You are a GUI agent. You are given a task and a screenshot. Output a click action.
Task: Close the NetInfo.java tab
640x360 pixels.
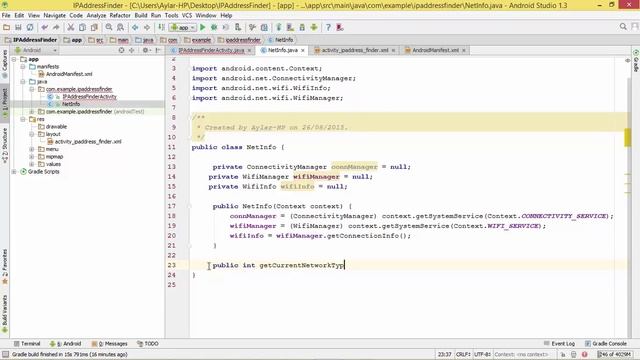[303, 51]
